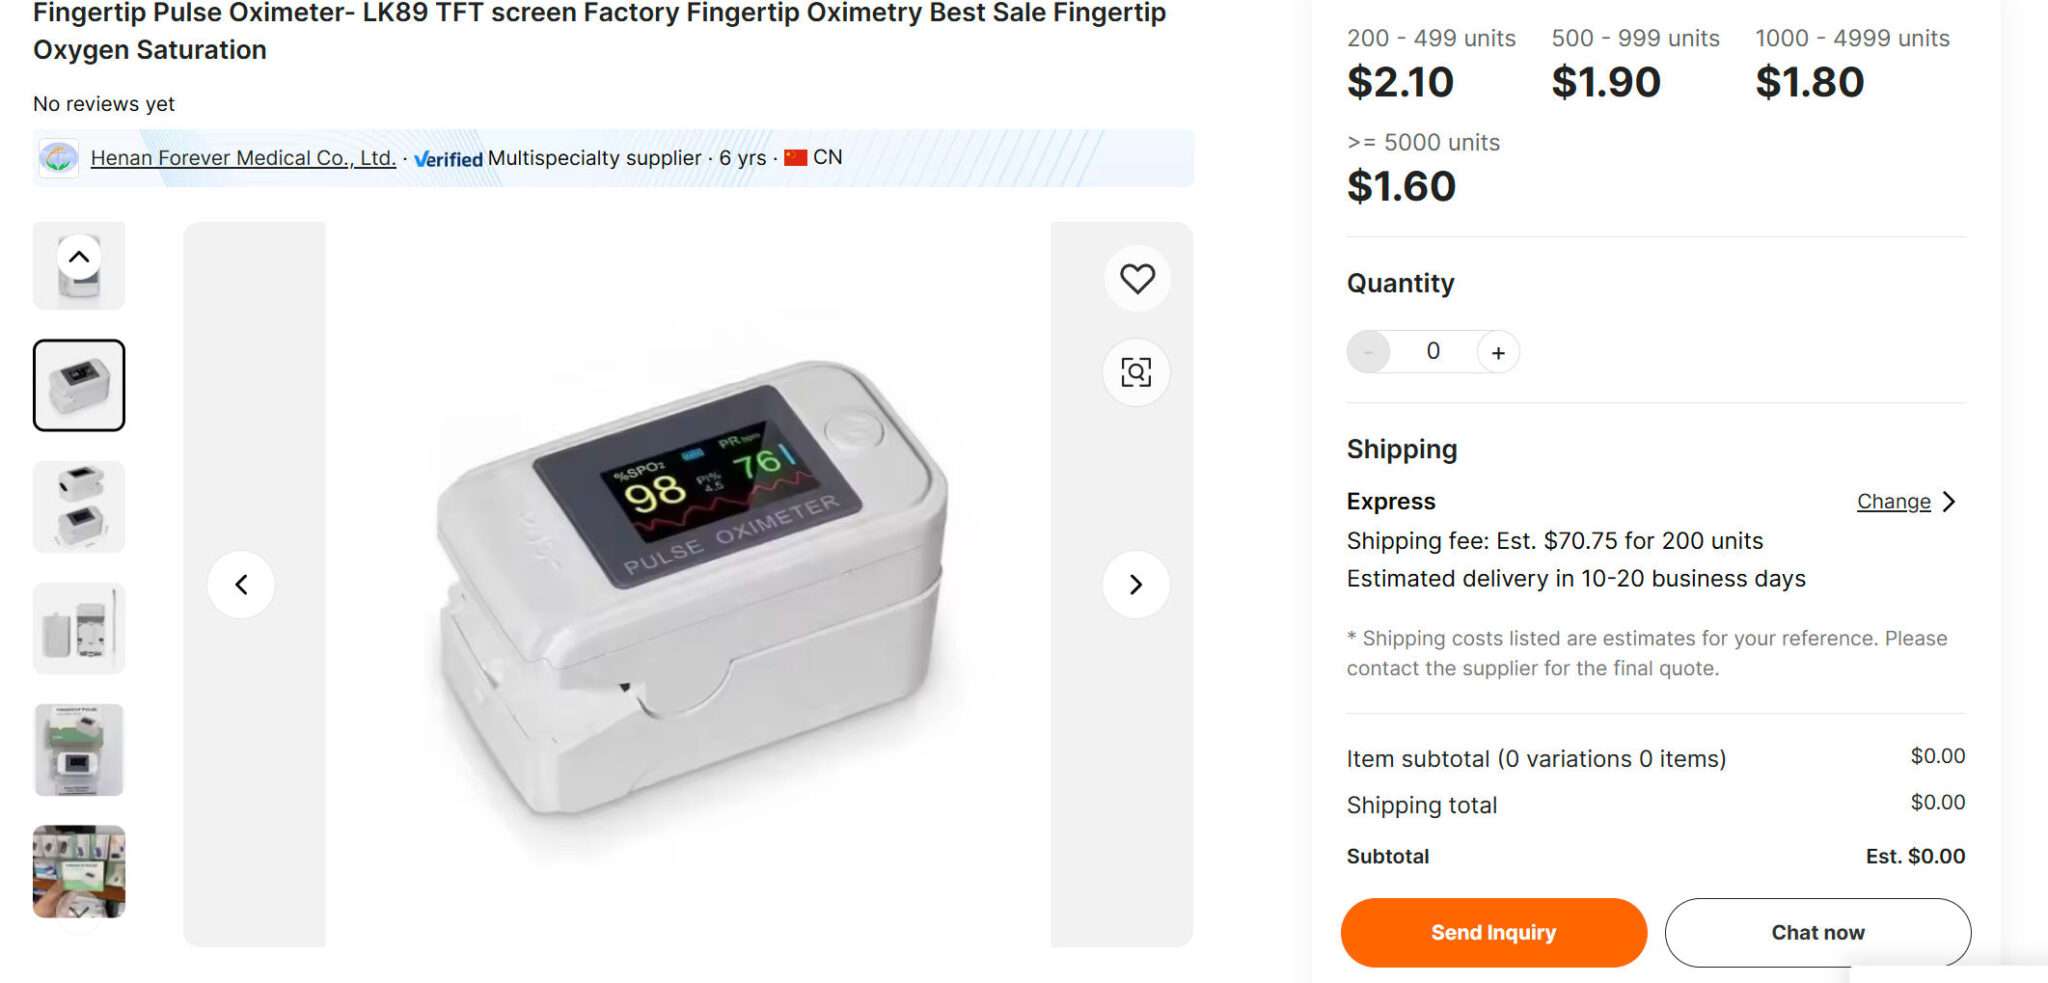This screenshot has height=983, width=2048.
Task: Show previous product image
Action: (241, 584)
